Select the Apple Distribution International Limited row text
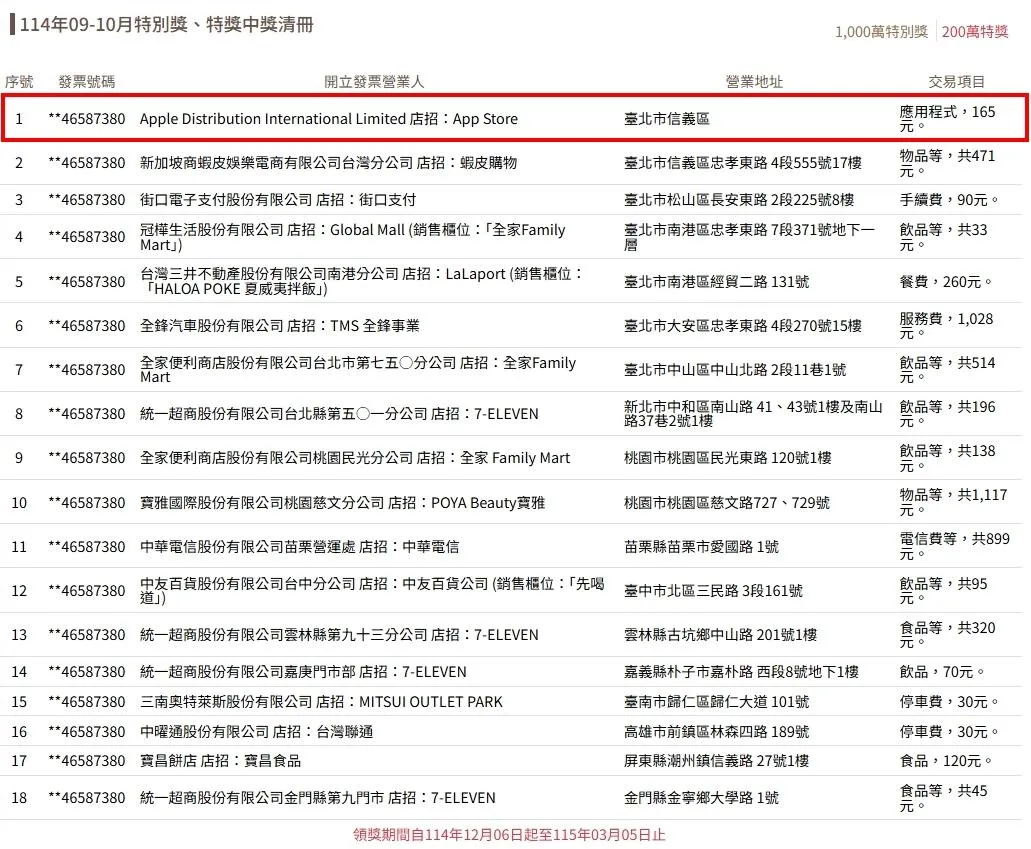 [329, 119]
